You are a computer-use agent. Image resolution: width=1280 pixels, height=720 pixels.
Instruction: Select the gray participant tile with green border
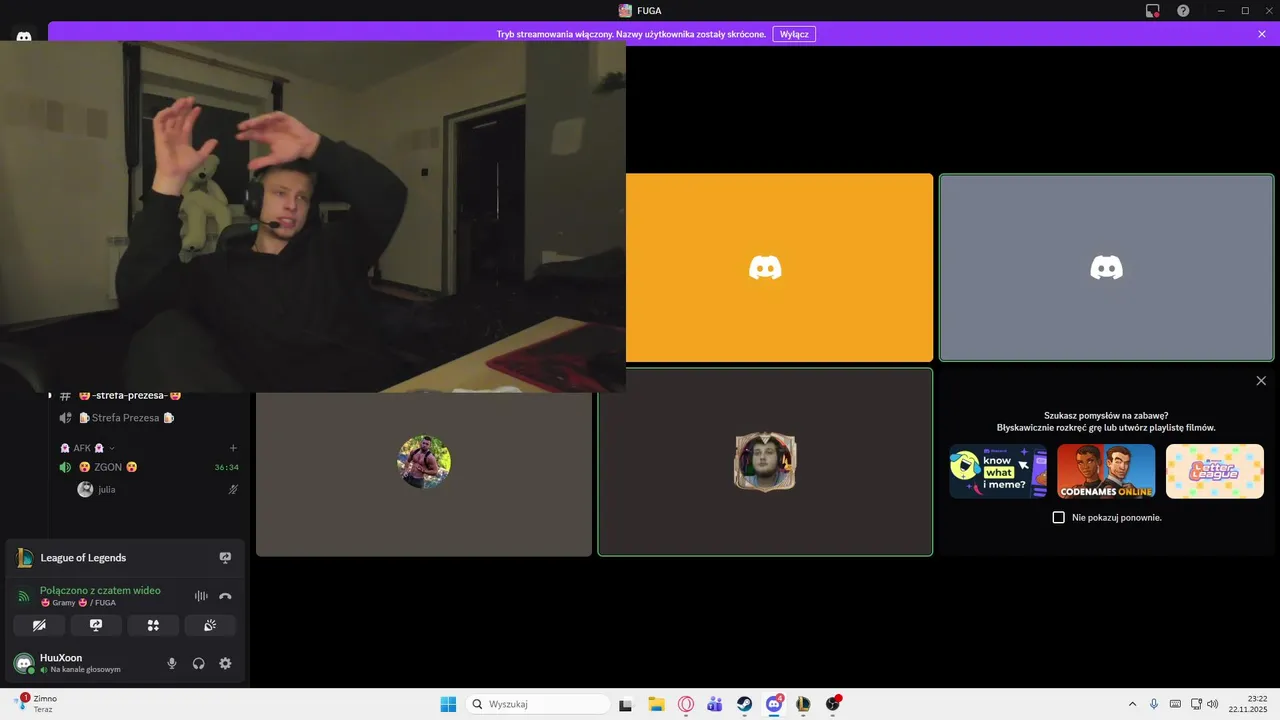(x=1106, y=267)
